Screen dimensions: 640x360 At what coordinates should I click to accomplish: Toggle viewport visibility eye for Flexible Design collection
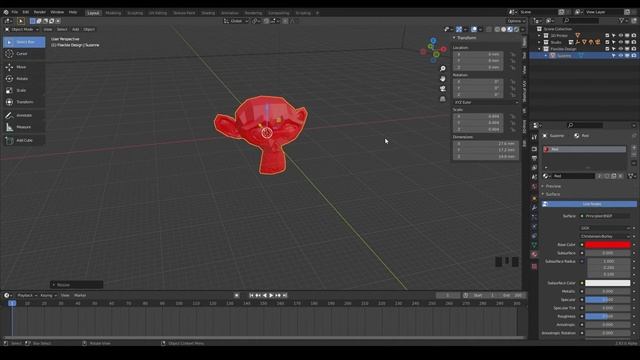coord(621,49)
